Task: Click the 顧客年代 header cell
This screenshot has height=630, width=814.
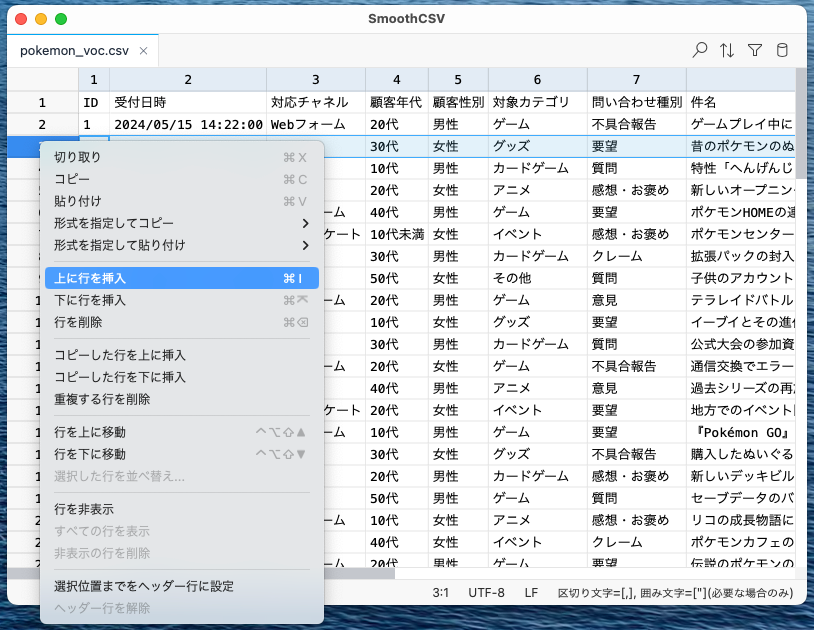Action: (397, 103)
